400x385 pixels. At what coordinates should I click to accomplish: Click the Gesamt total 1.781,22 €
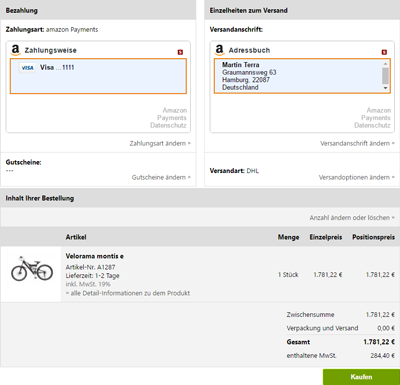pyautogui.click(x=379, y=342)
